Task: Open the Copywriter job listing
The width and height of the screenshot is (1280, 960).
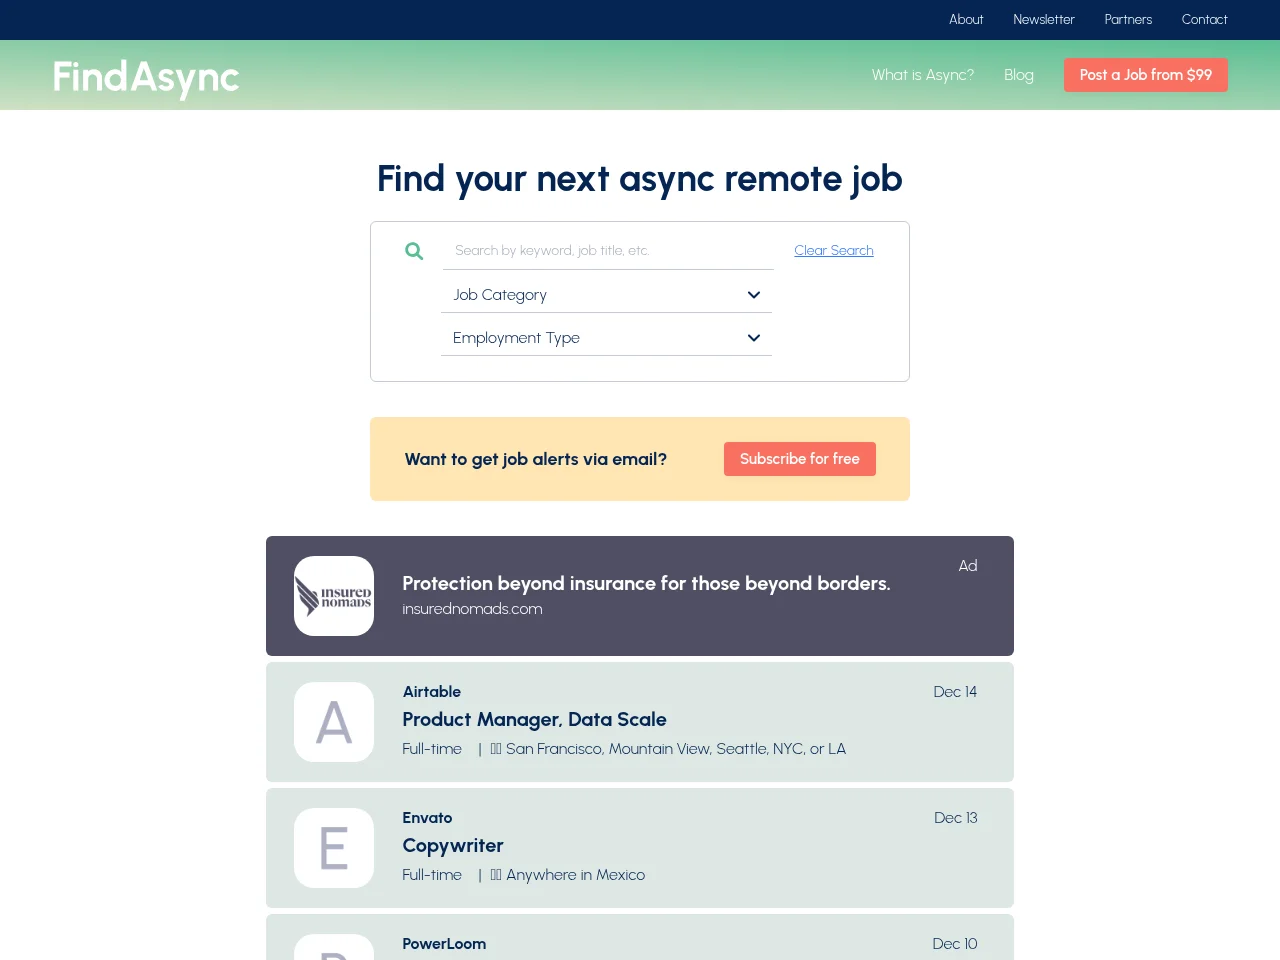Action: point(453,846)
